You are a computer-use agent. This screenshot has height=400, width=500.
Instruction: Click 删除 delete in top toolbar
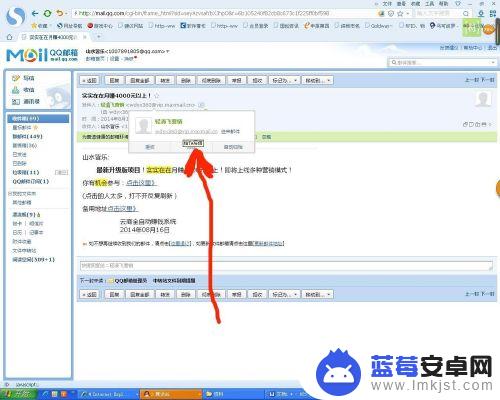click(186, 80)
